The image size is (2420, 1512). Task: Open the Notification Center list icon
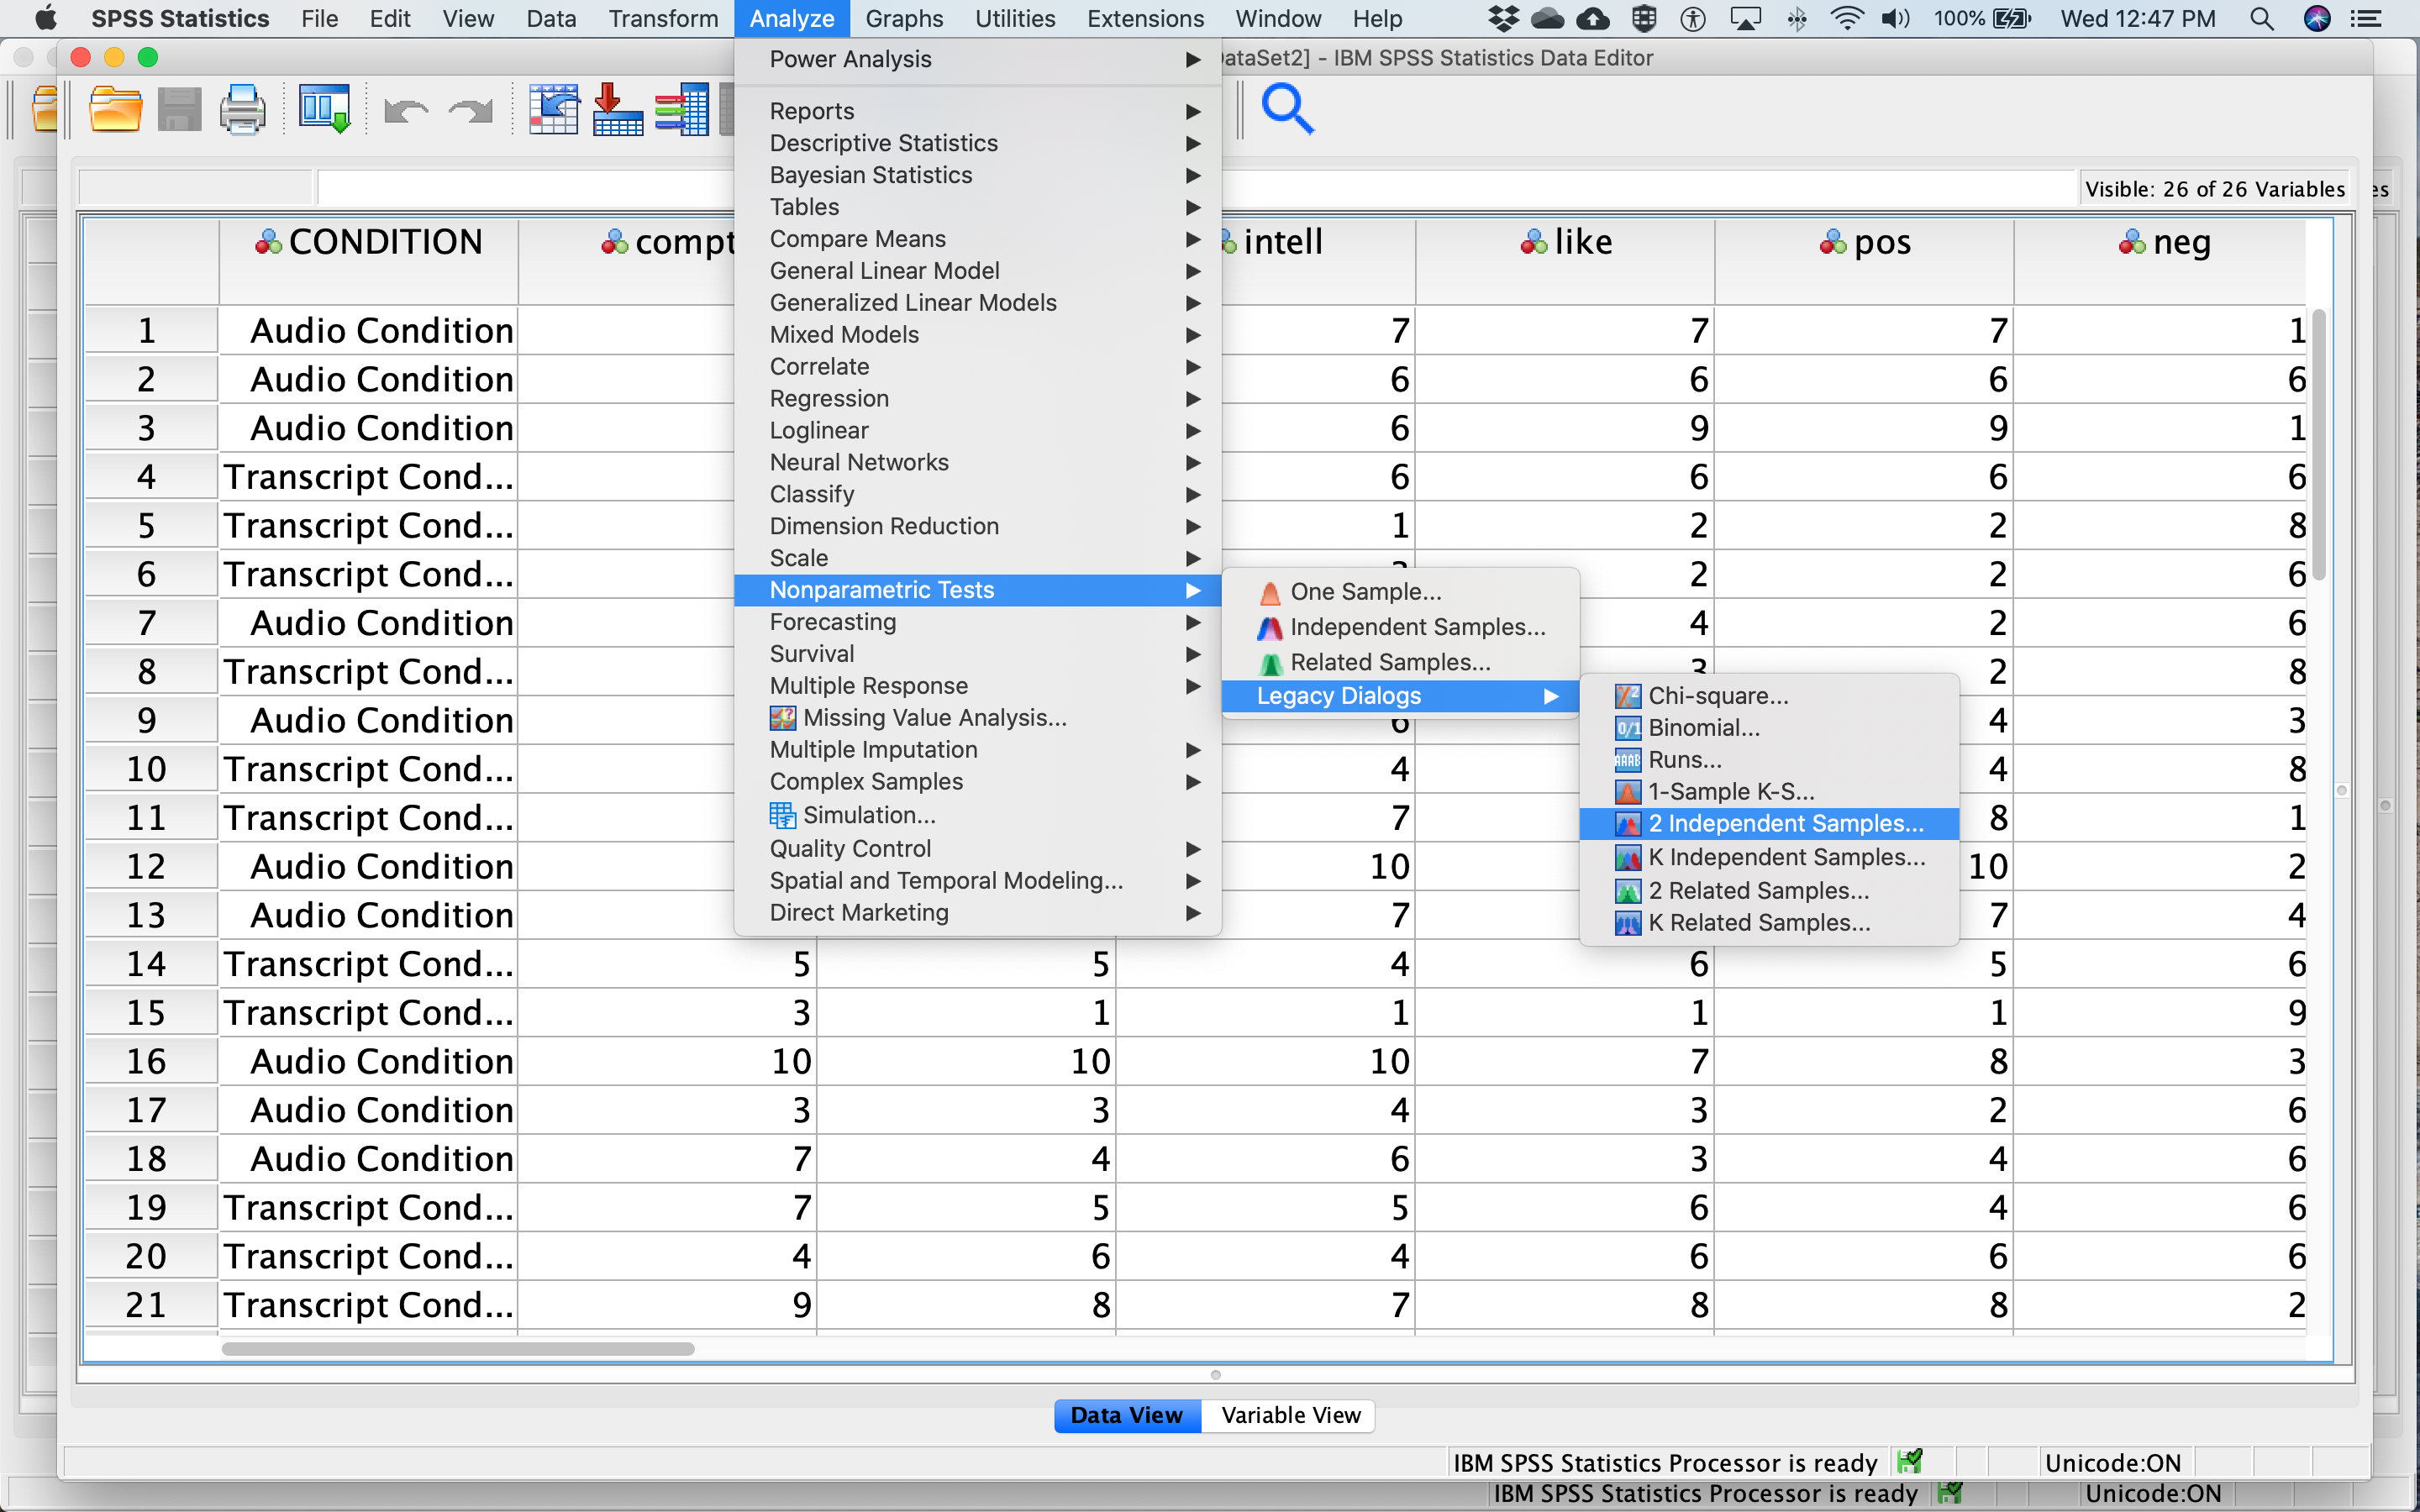(x=2365, y=18)
